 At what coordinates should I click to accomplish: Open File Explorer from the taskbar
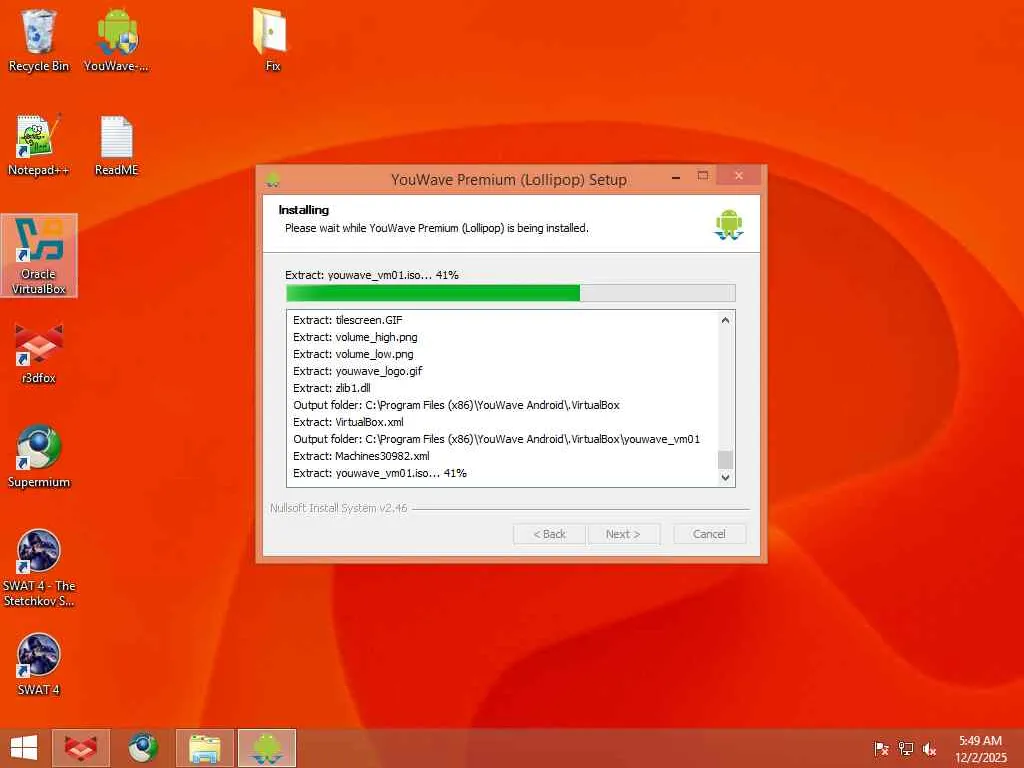click(x=204, y=748)
